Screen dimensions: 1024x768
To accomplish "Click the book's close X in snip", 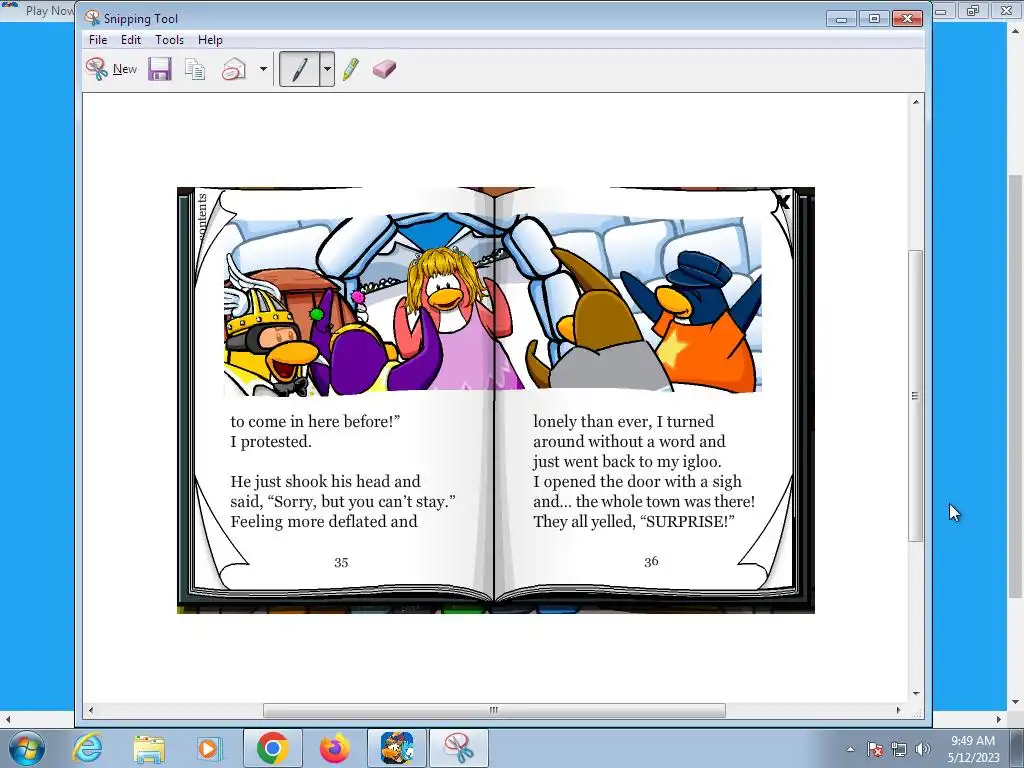I will (x=782, y=202).
